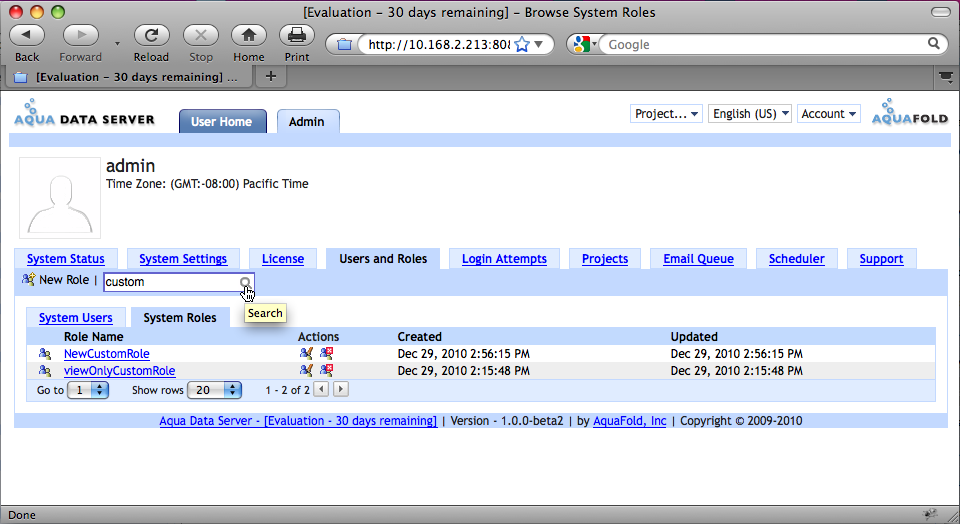Click the New Role link

tap(64, 280)
